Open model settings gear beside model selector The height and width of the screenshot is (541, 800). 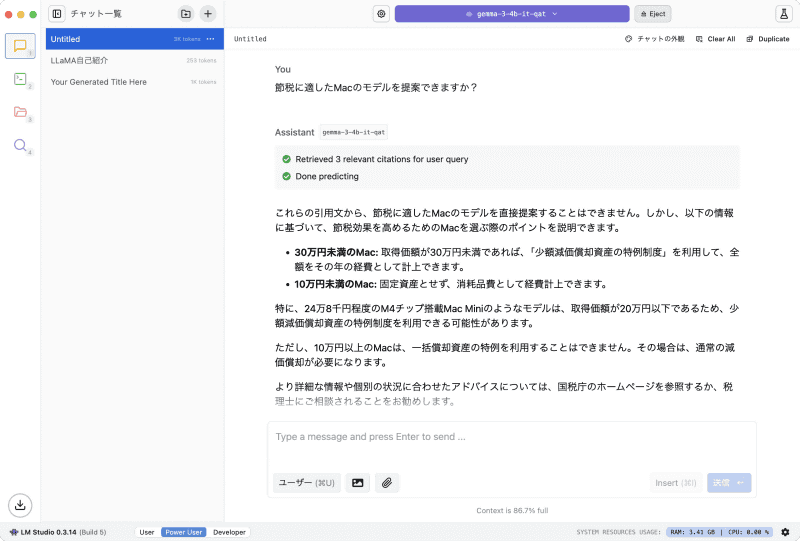(x=381, y=14)
